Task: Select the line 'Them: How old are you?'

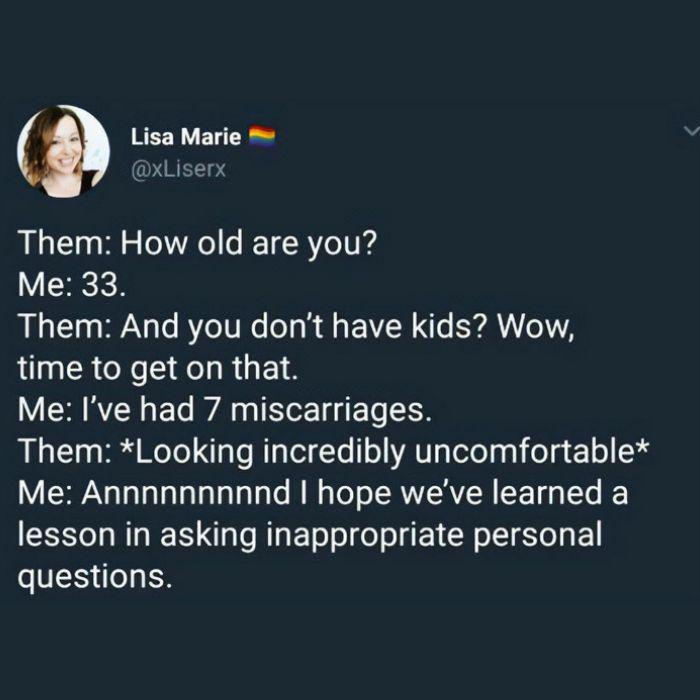Action: (198, 244)
